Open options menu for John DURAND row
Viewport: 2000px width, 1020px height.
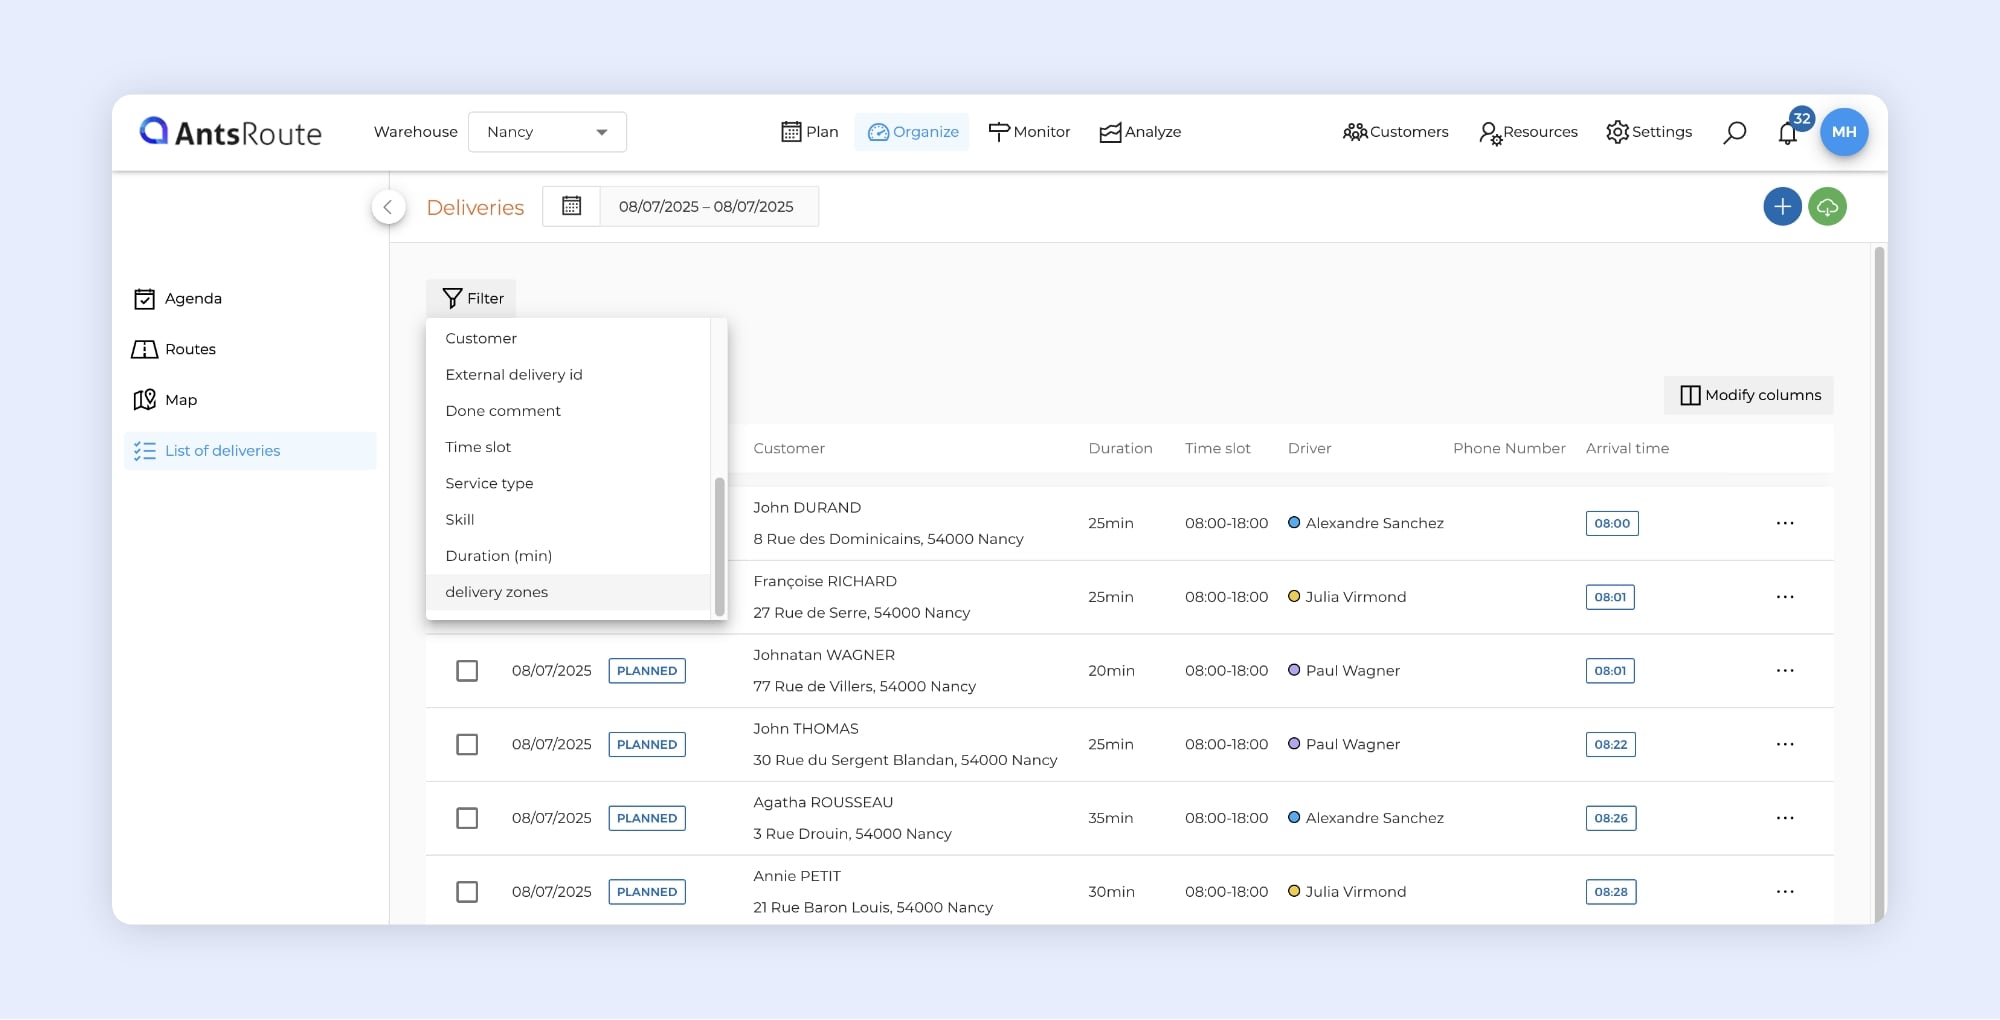1785,523
